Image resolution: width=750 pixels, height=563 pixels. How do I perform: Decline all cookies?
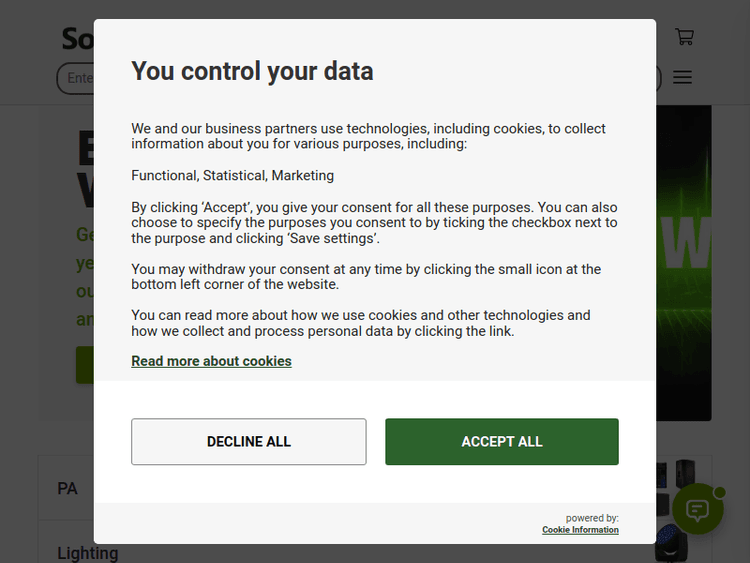tap(249, 441)
